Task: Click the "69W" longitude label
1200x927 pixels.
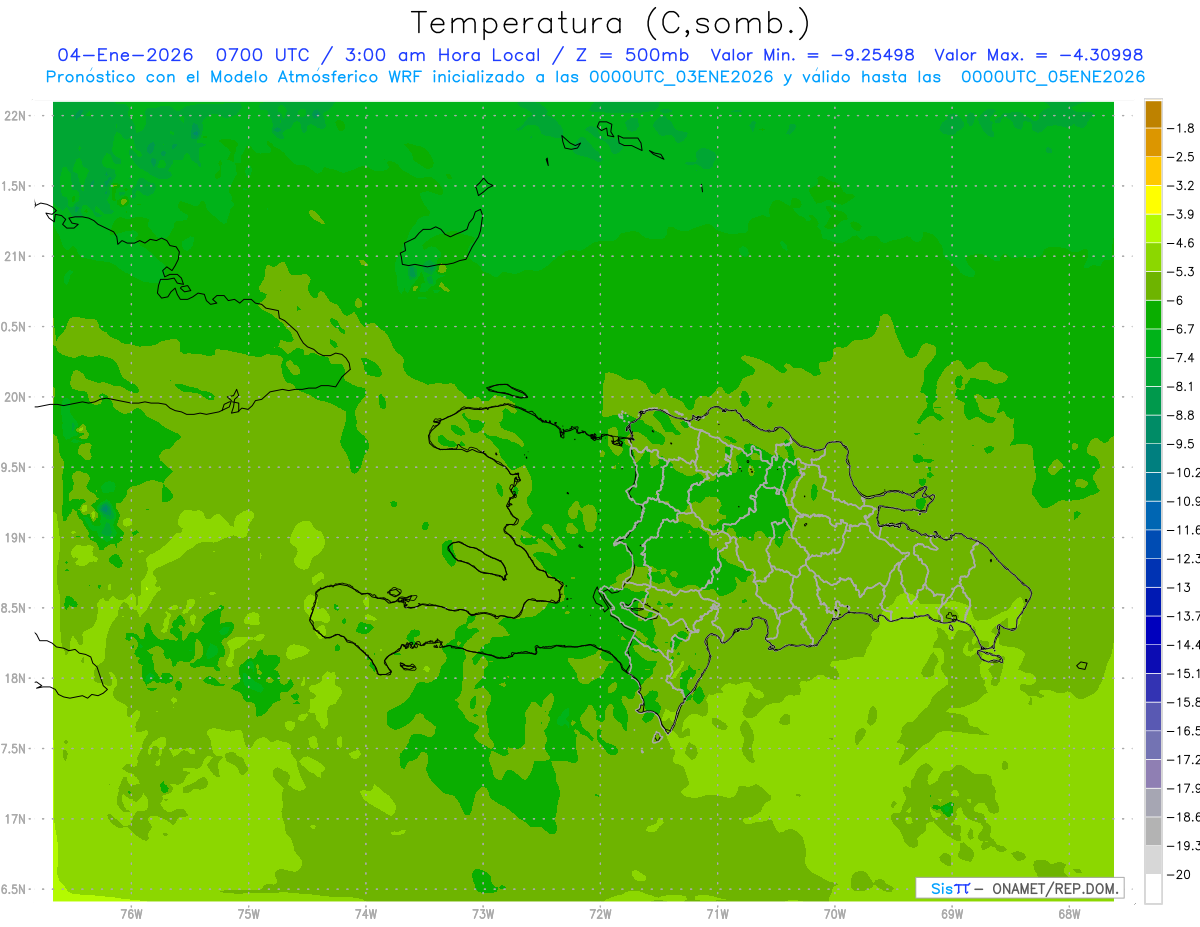Action: 952,914
